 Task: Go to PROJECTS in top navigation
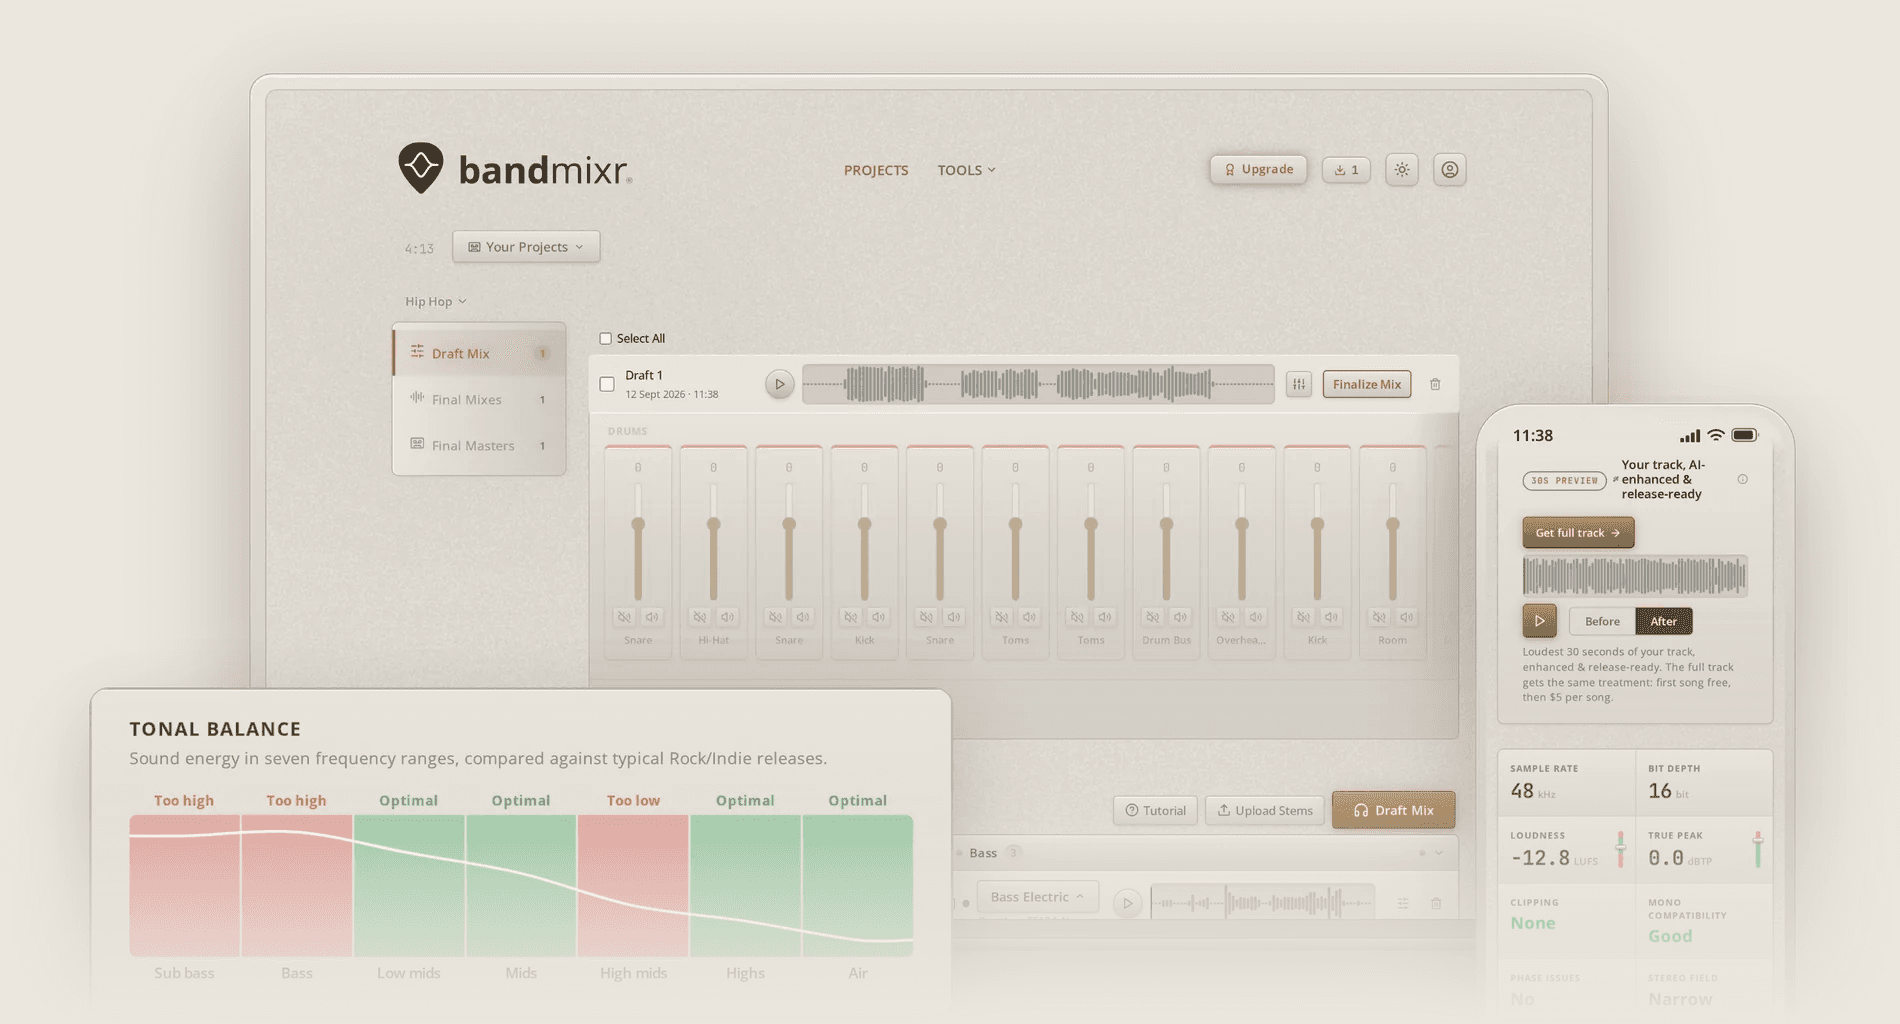pyautogui.click(x=876, y=170)
